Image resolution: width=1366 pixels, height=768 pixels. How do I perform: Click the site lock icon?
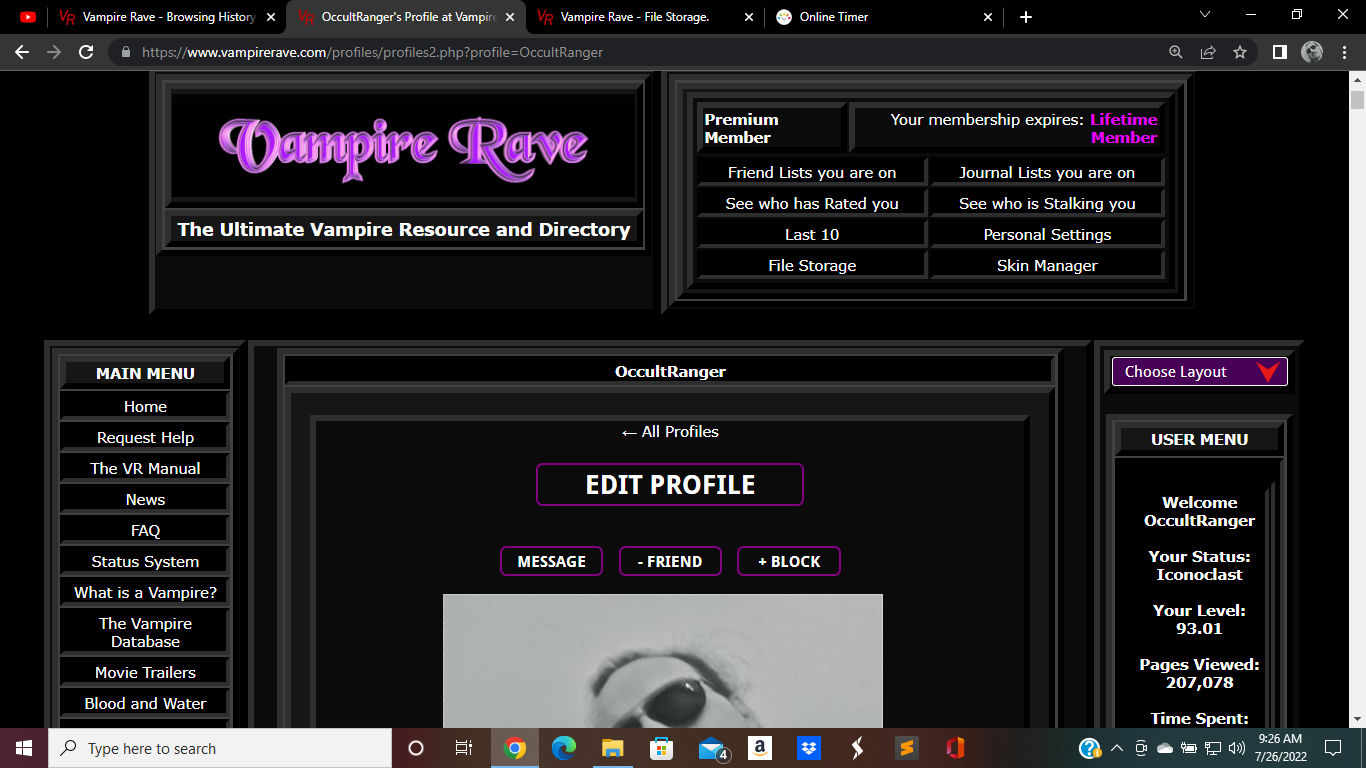[125, 52]
